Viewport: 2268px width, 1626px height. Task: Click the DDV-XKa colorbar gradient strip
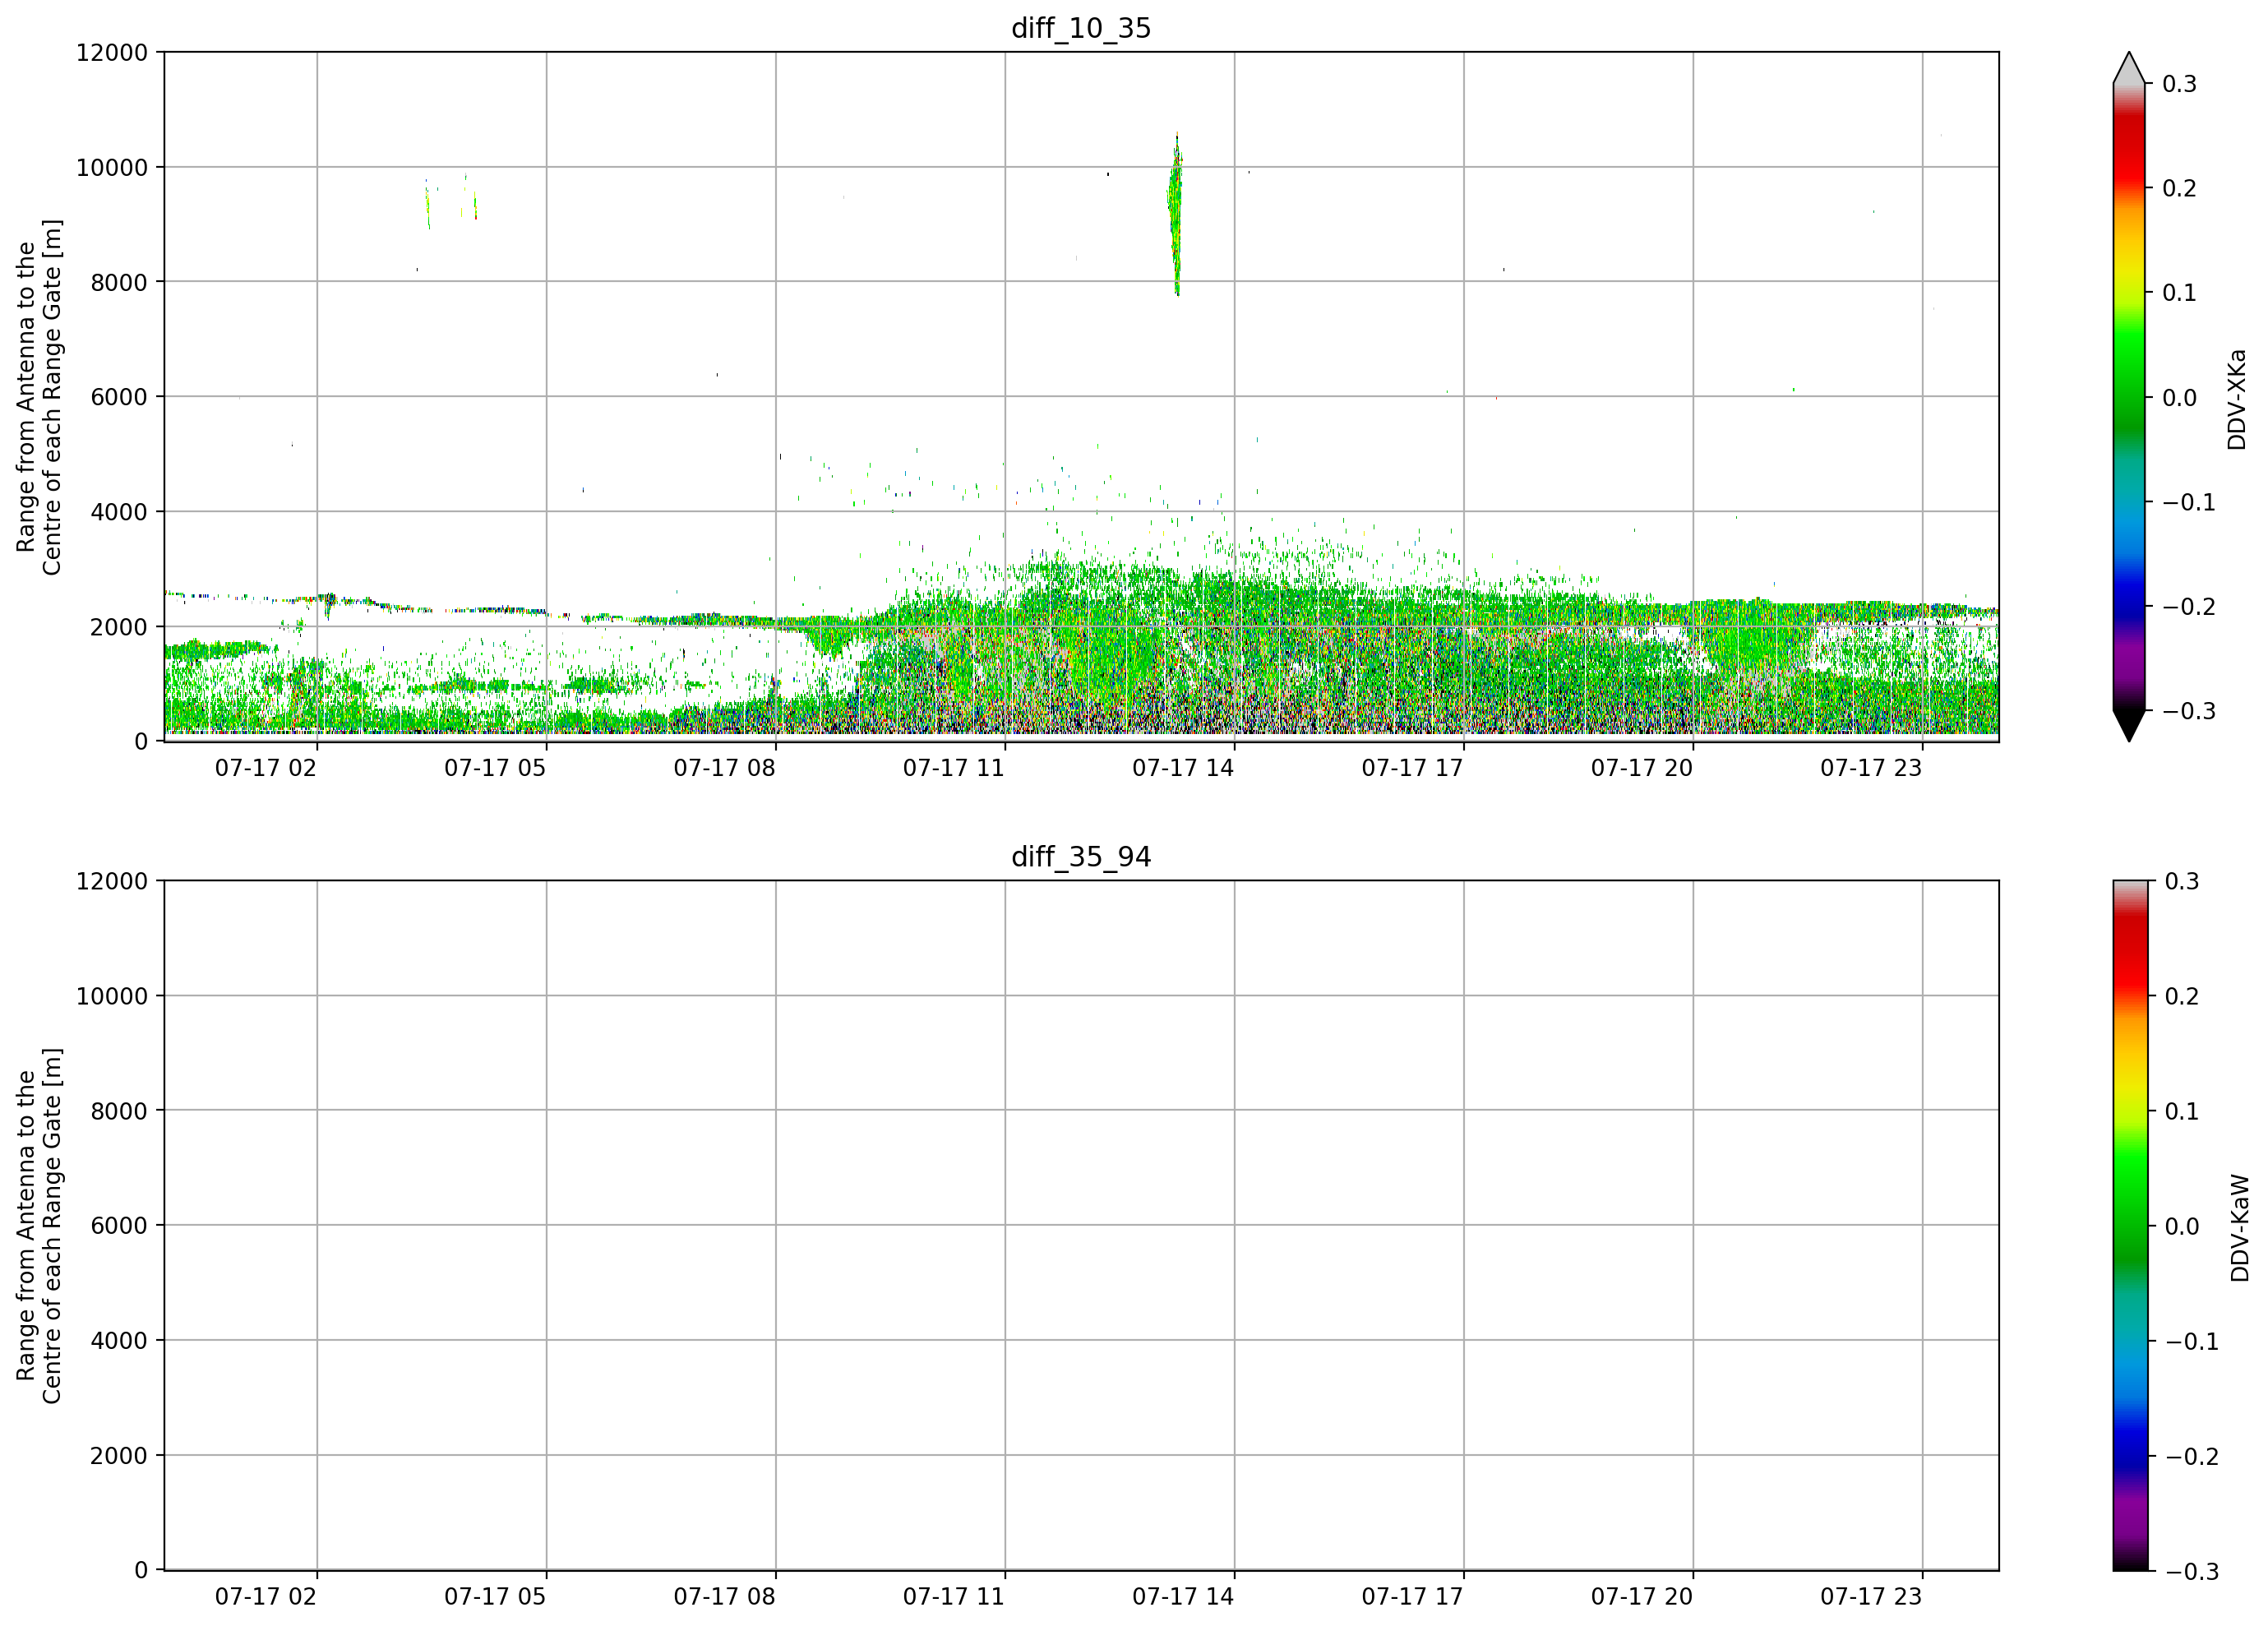[x=2129, y=397]
